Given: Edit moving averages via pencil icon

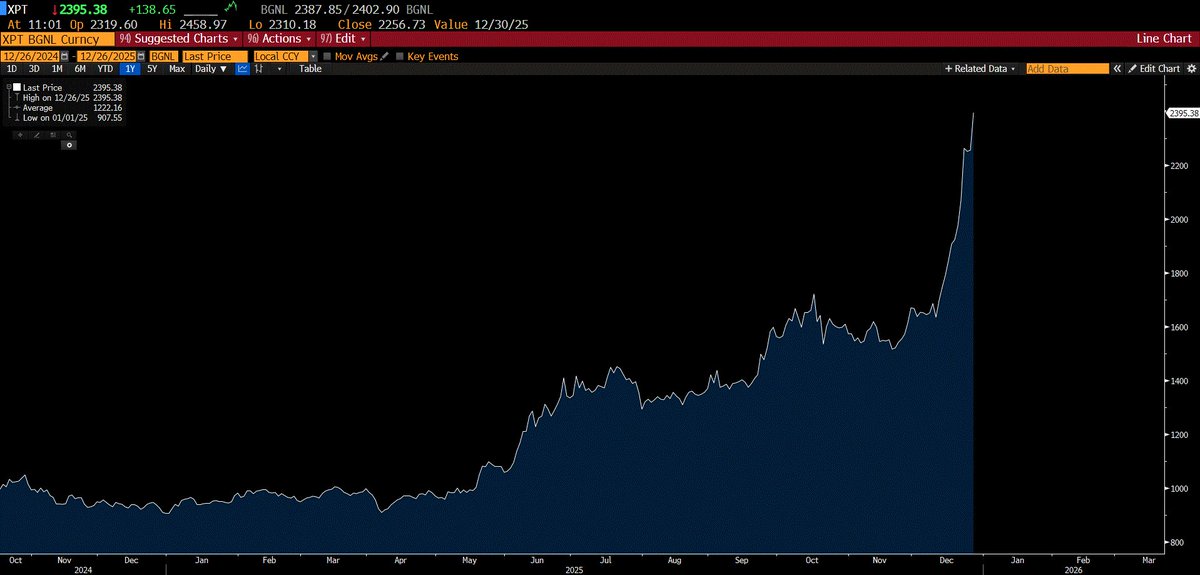Looking at the screenshot, I should [x=384, y=56].
